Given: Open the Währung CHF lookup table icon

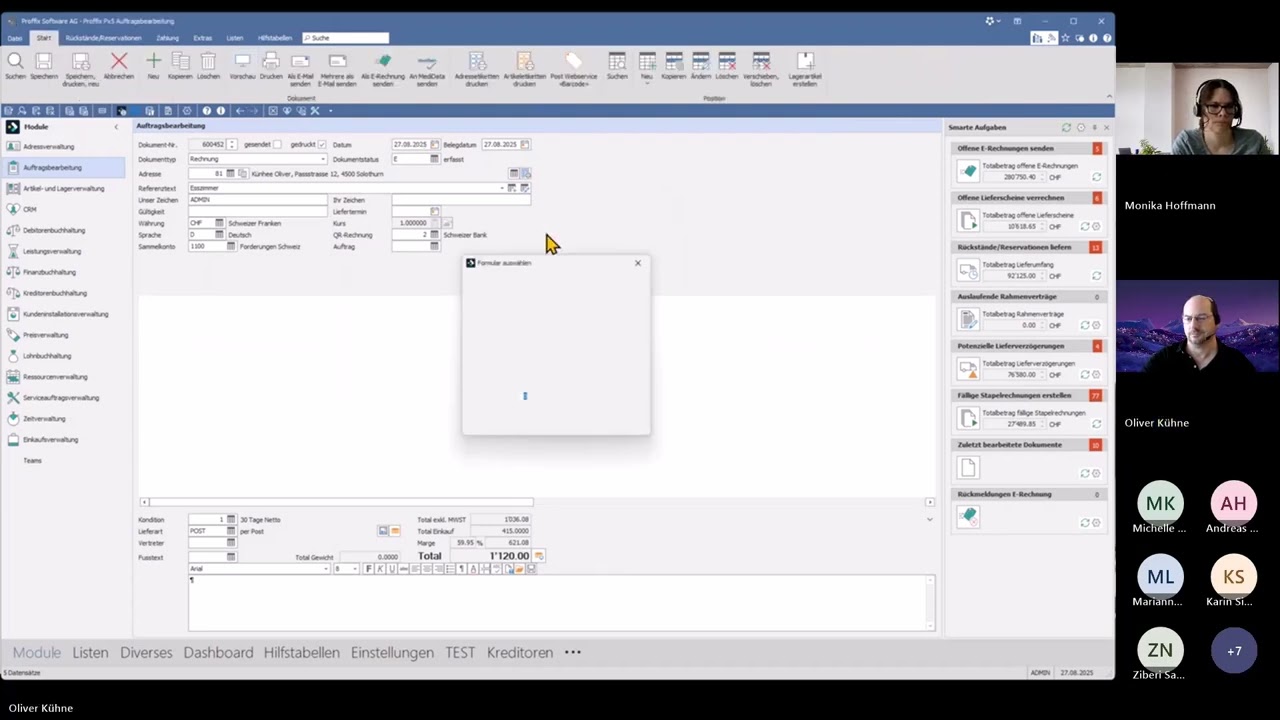Looking at the screenshot, I should 220,223.
